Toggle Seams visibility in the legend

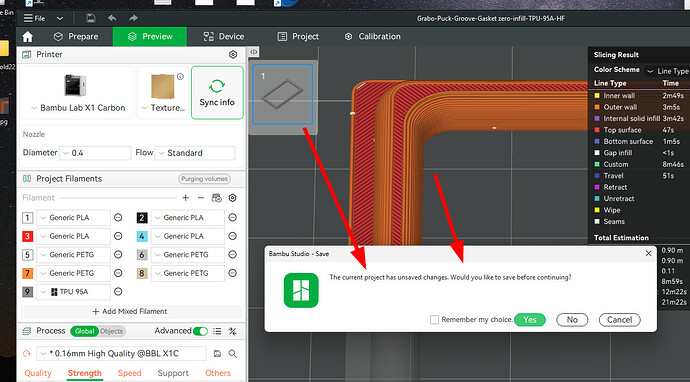[597, 221]
